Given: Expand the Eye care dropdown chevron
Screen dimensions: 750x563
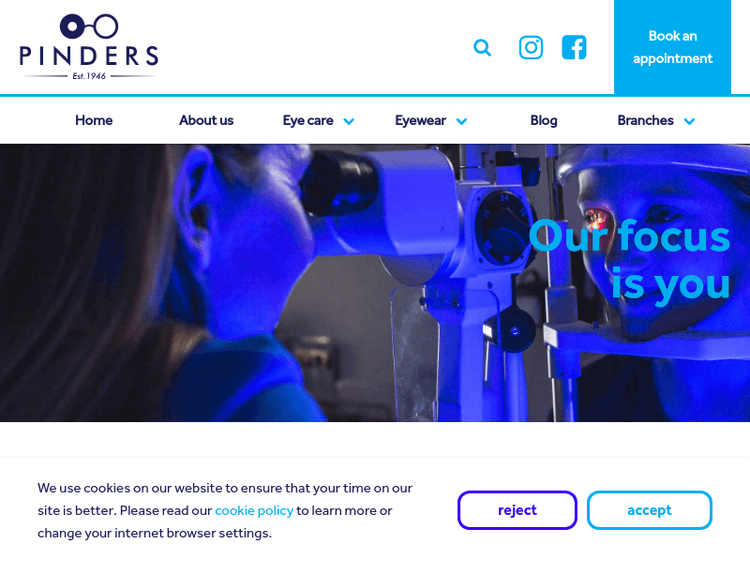Looking at the screenshot, I should point(349,121).
